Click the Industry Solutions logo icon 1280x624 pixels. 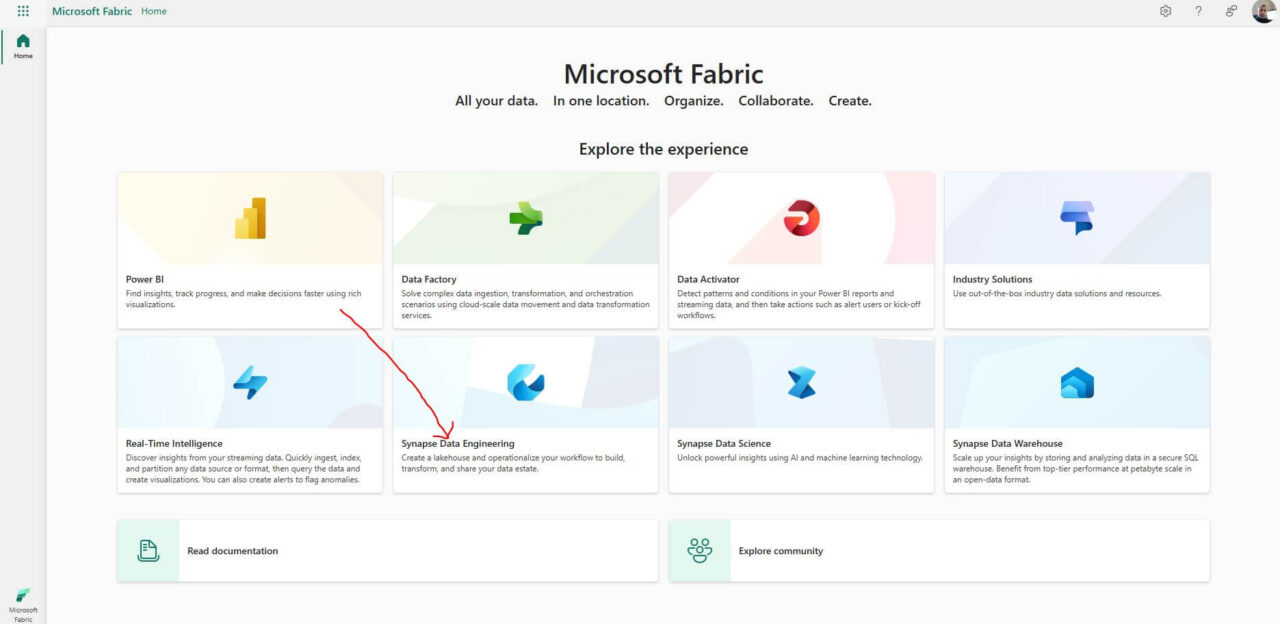click(1077, 218)
